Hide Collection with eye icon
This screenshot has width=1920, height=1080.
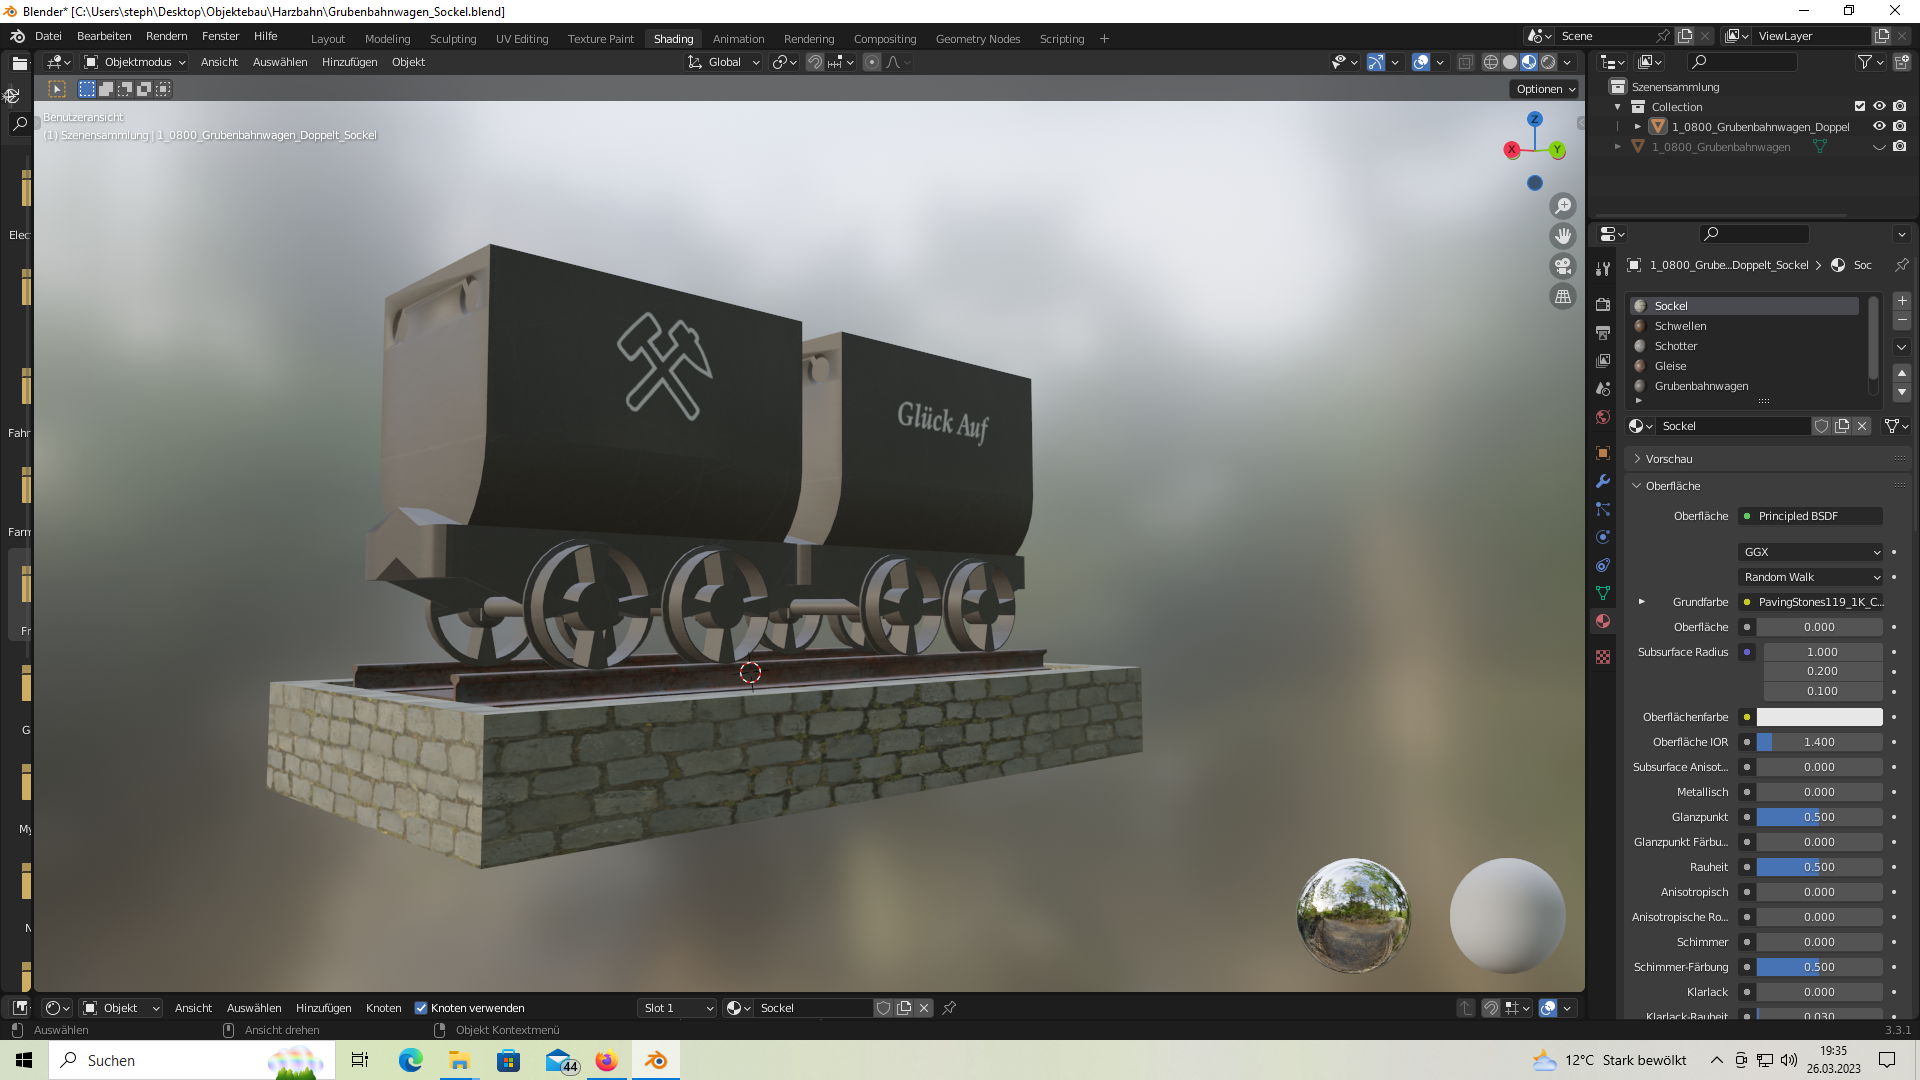pos(1879,106)
